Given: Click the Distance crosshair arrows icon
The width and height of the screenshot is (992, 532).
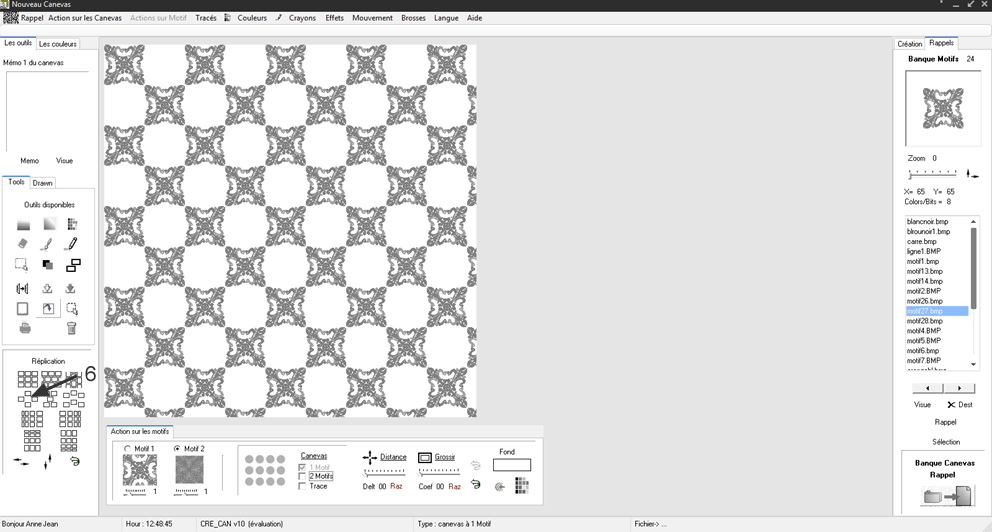Looking at the screenshot, I should [x=369, y=457].
